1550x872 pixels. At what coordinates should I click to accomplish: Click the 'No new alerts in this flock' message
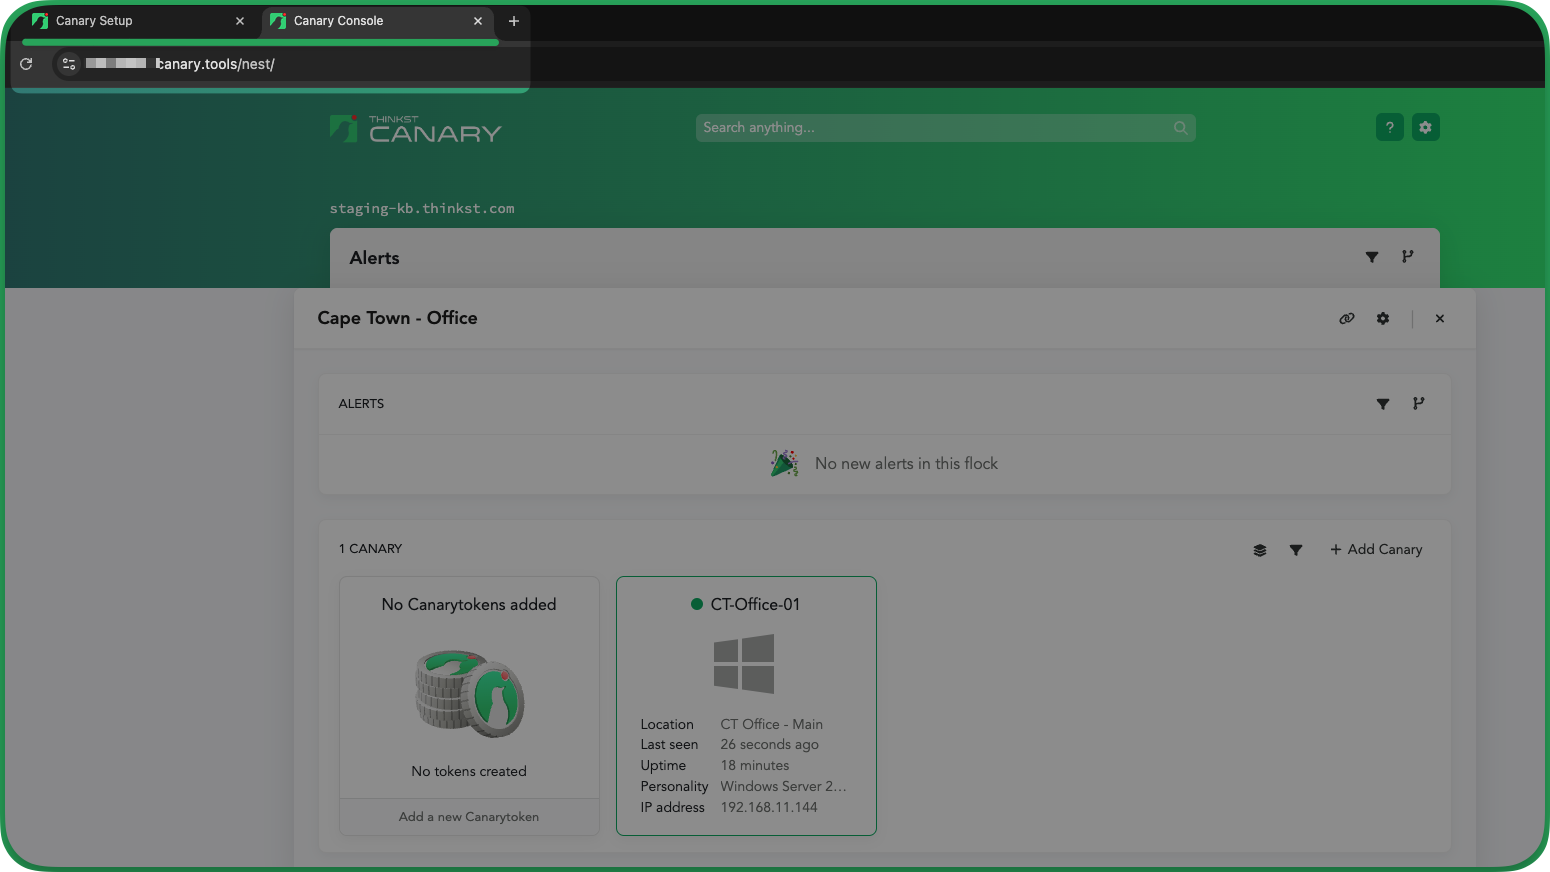(x=906, y=464)
